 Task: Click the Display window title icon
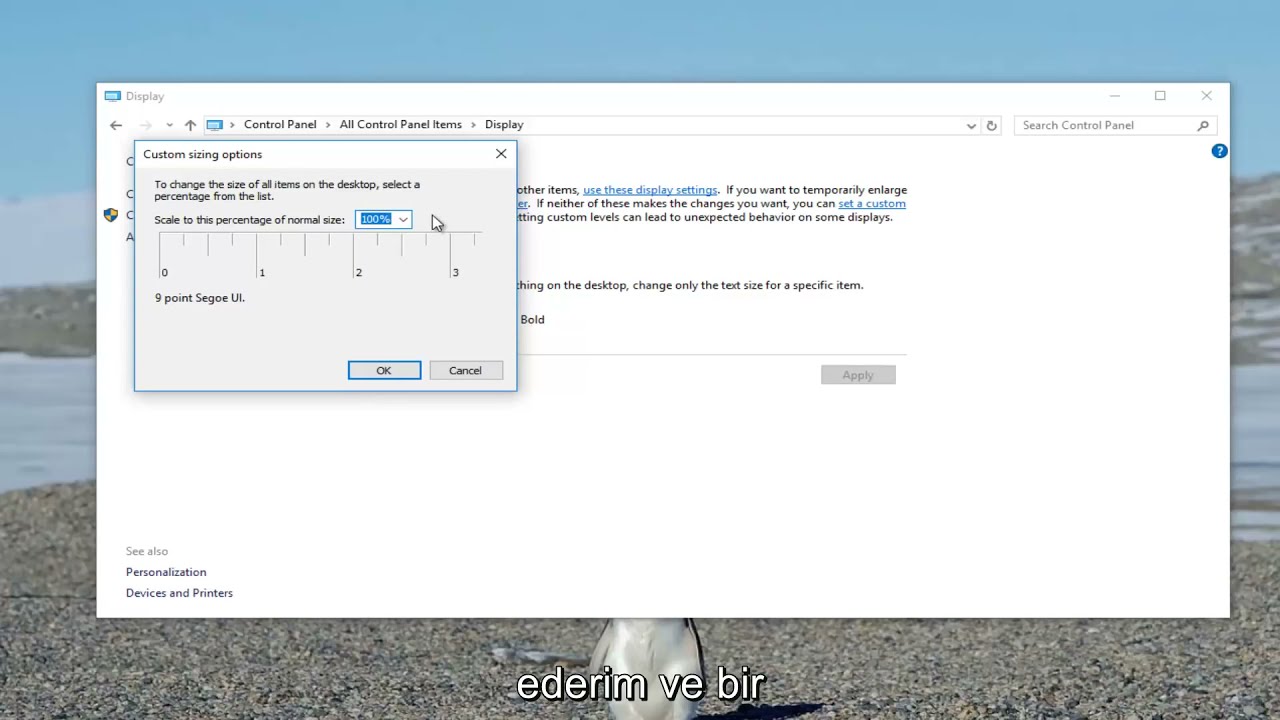point(113,96)
